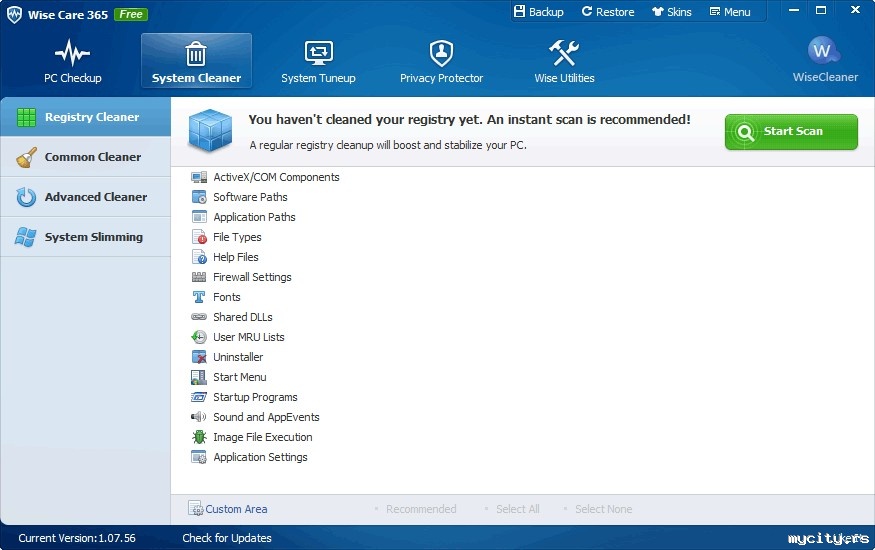Image resolution: width=875 pixels, height=550 pixels.
Task: Switch to System Slimming tab
Action: [85, 237]
